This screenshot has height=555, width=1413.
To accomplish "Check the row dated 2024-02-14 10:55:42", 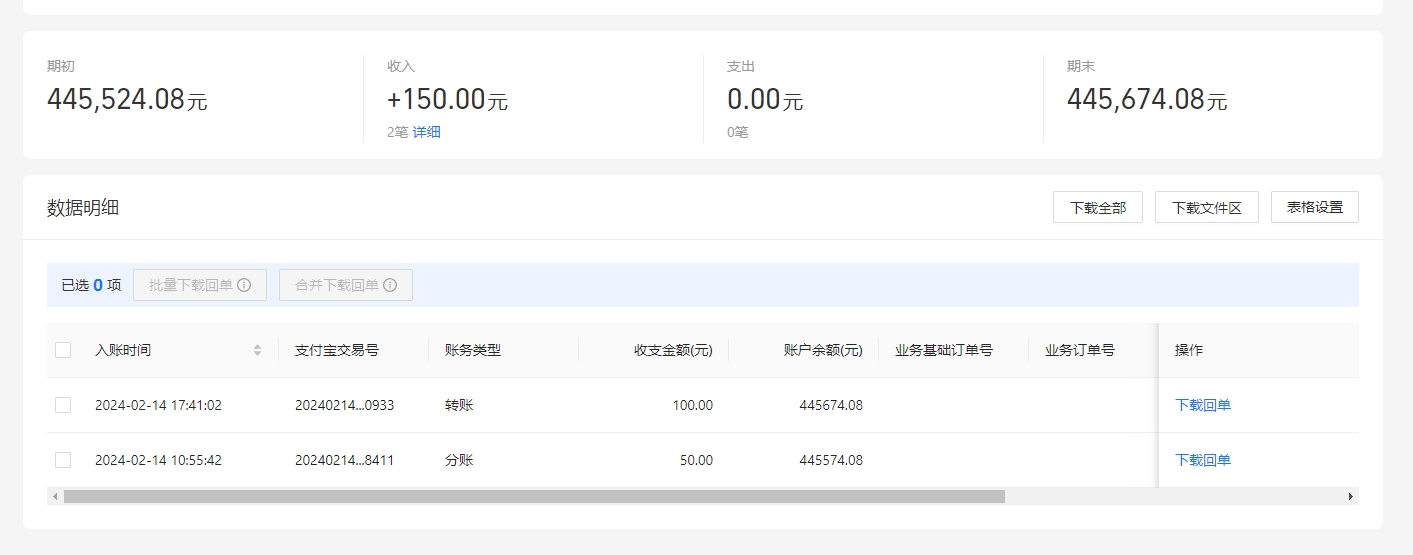I will coord(63,460).
